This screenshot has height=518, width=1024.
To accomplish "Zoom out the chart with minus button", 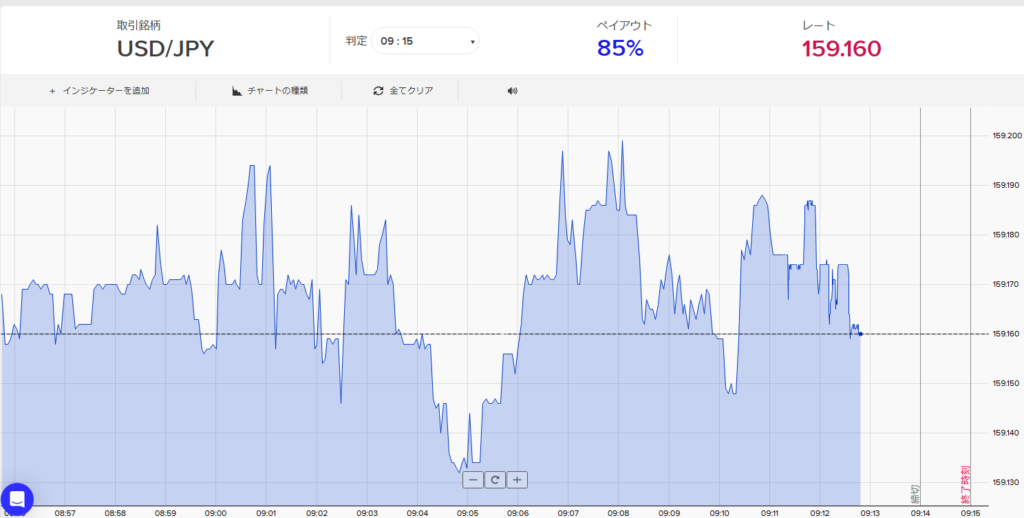I will (x=473, y=480).
